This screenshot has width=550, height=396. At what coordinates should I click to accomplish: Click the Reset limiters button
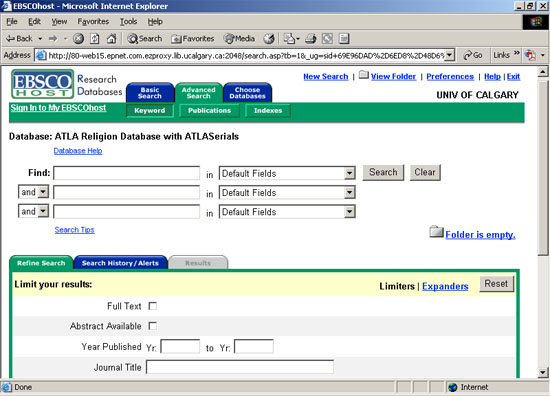(496, 283)
